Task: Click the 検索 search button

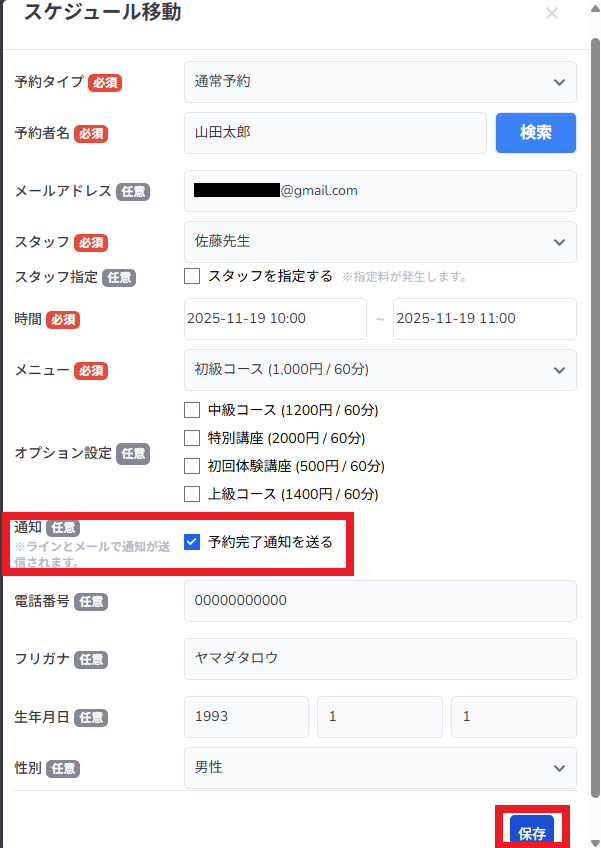Action: click(x=535, y=132)
